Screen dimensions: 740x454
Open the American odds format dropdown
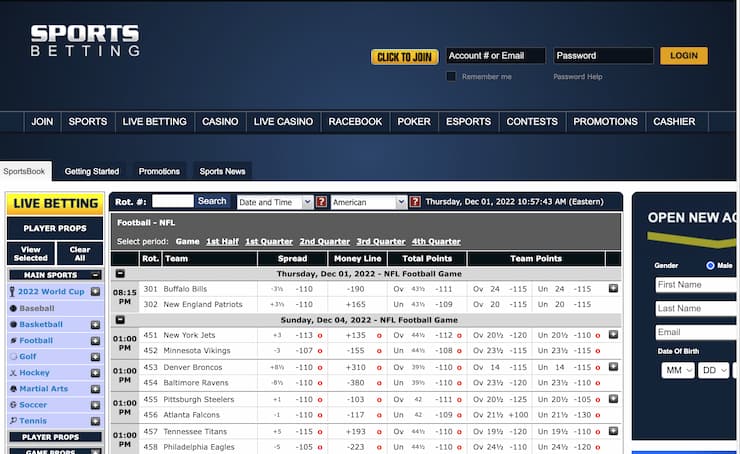pos(369,202)
